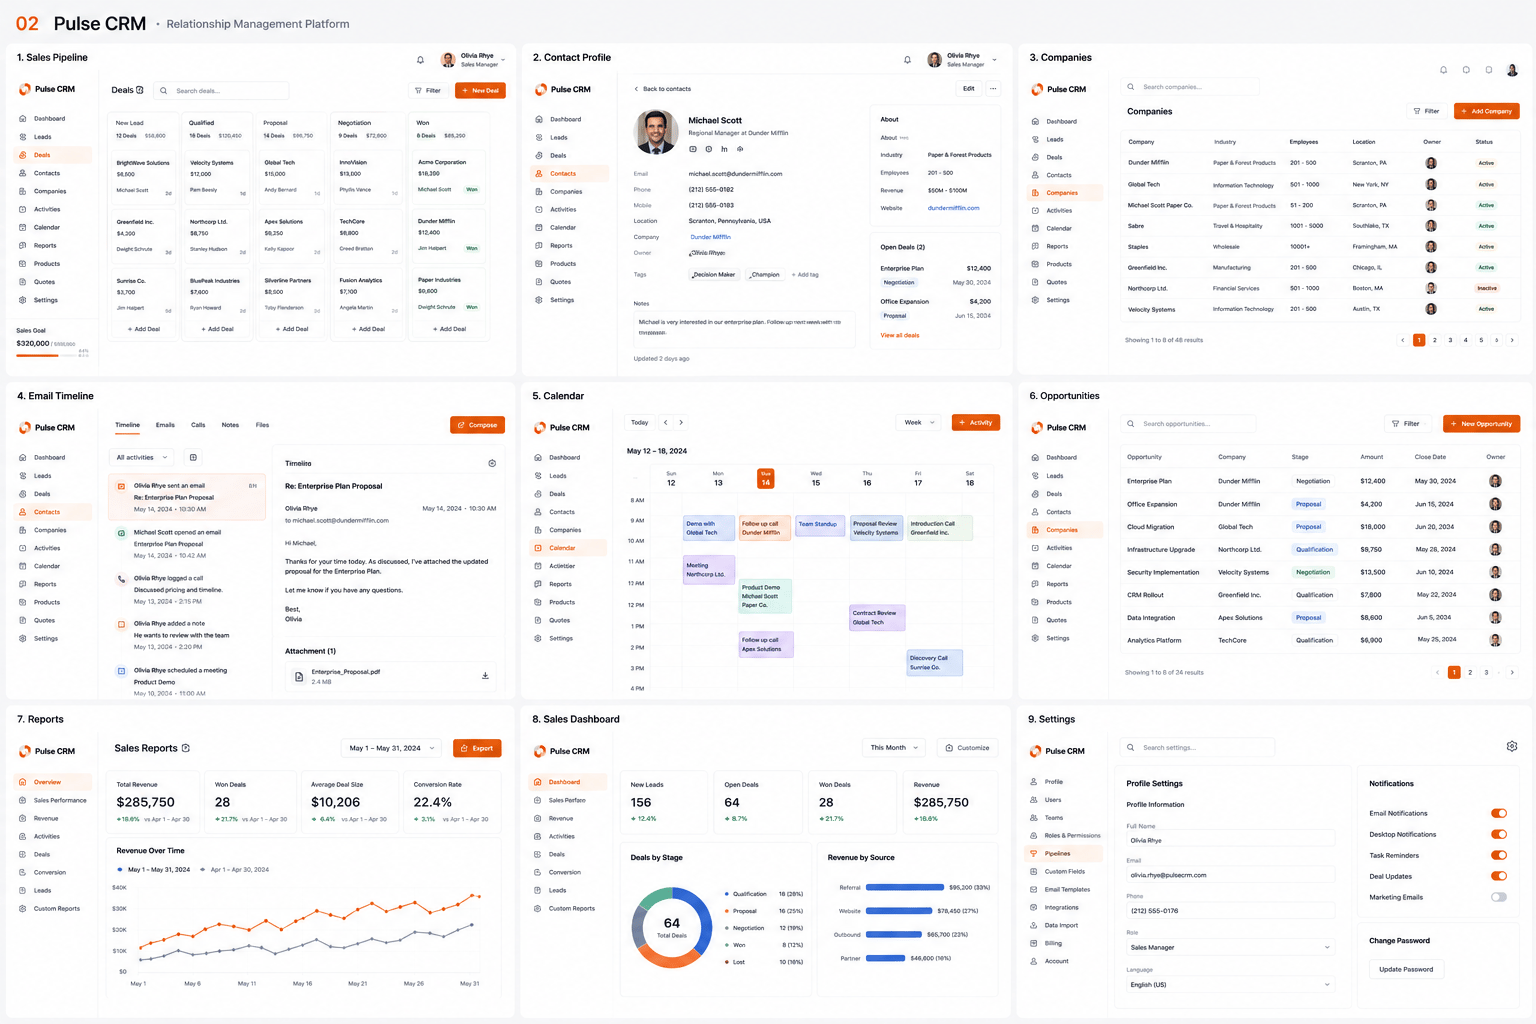Click Billing icon in Settings panel sidebar

[1034, 943]
